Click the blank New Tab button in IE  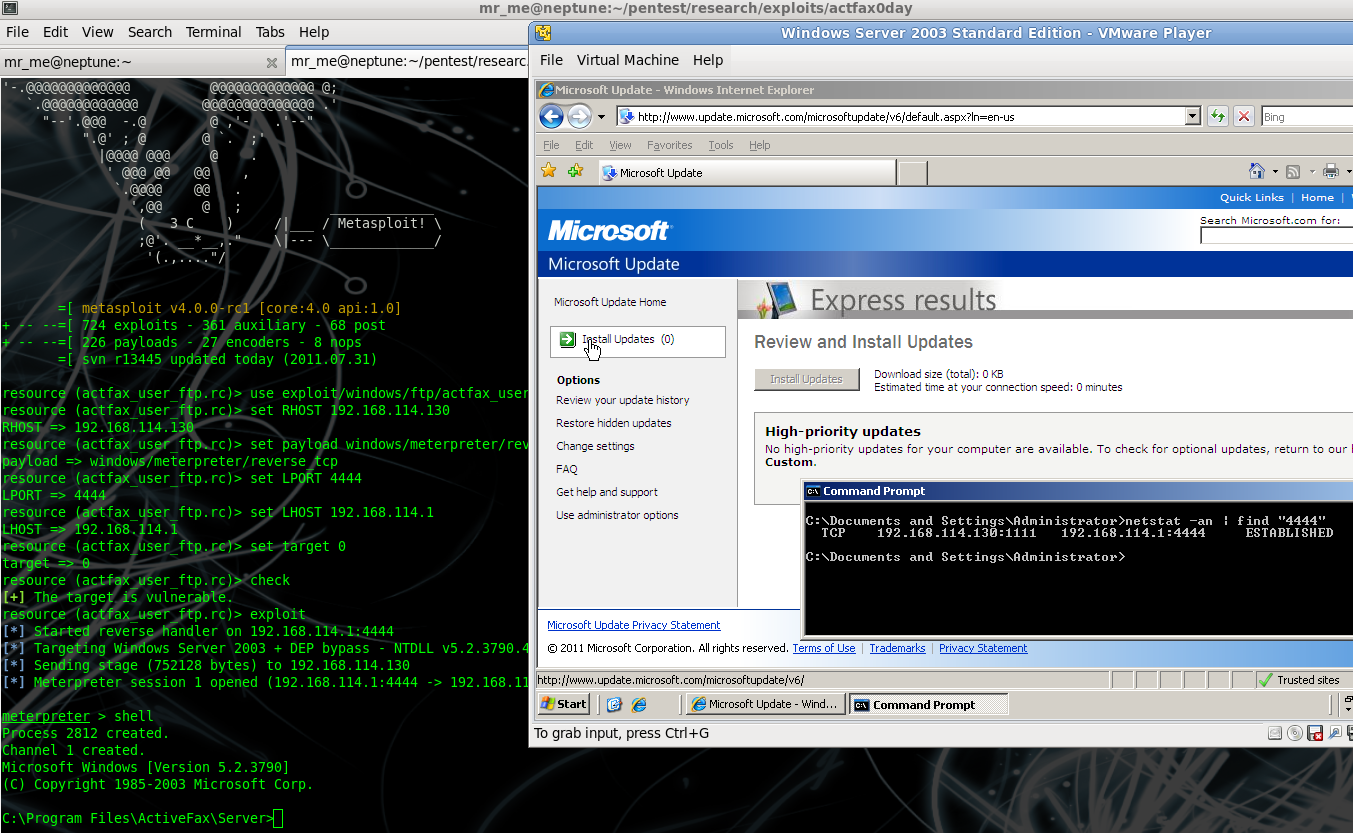(913, 173)
